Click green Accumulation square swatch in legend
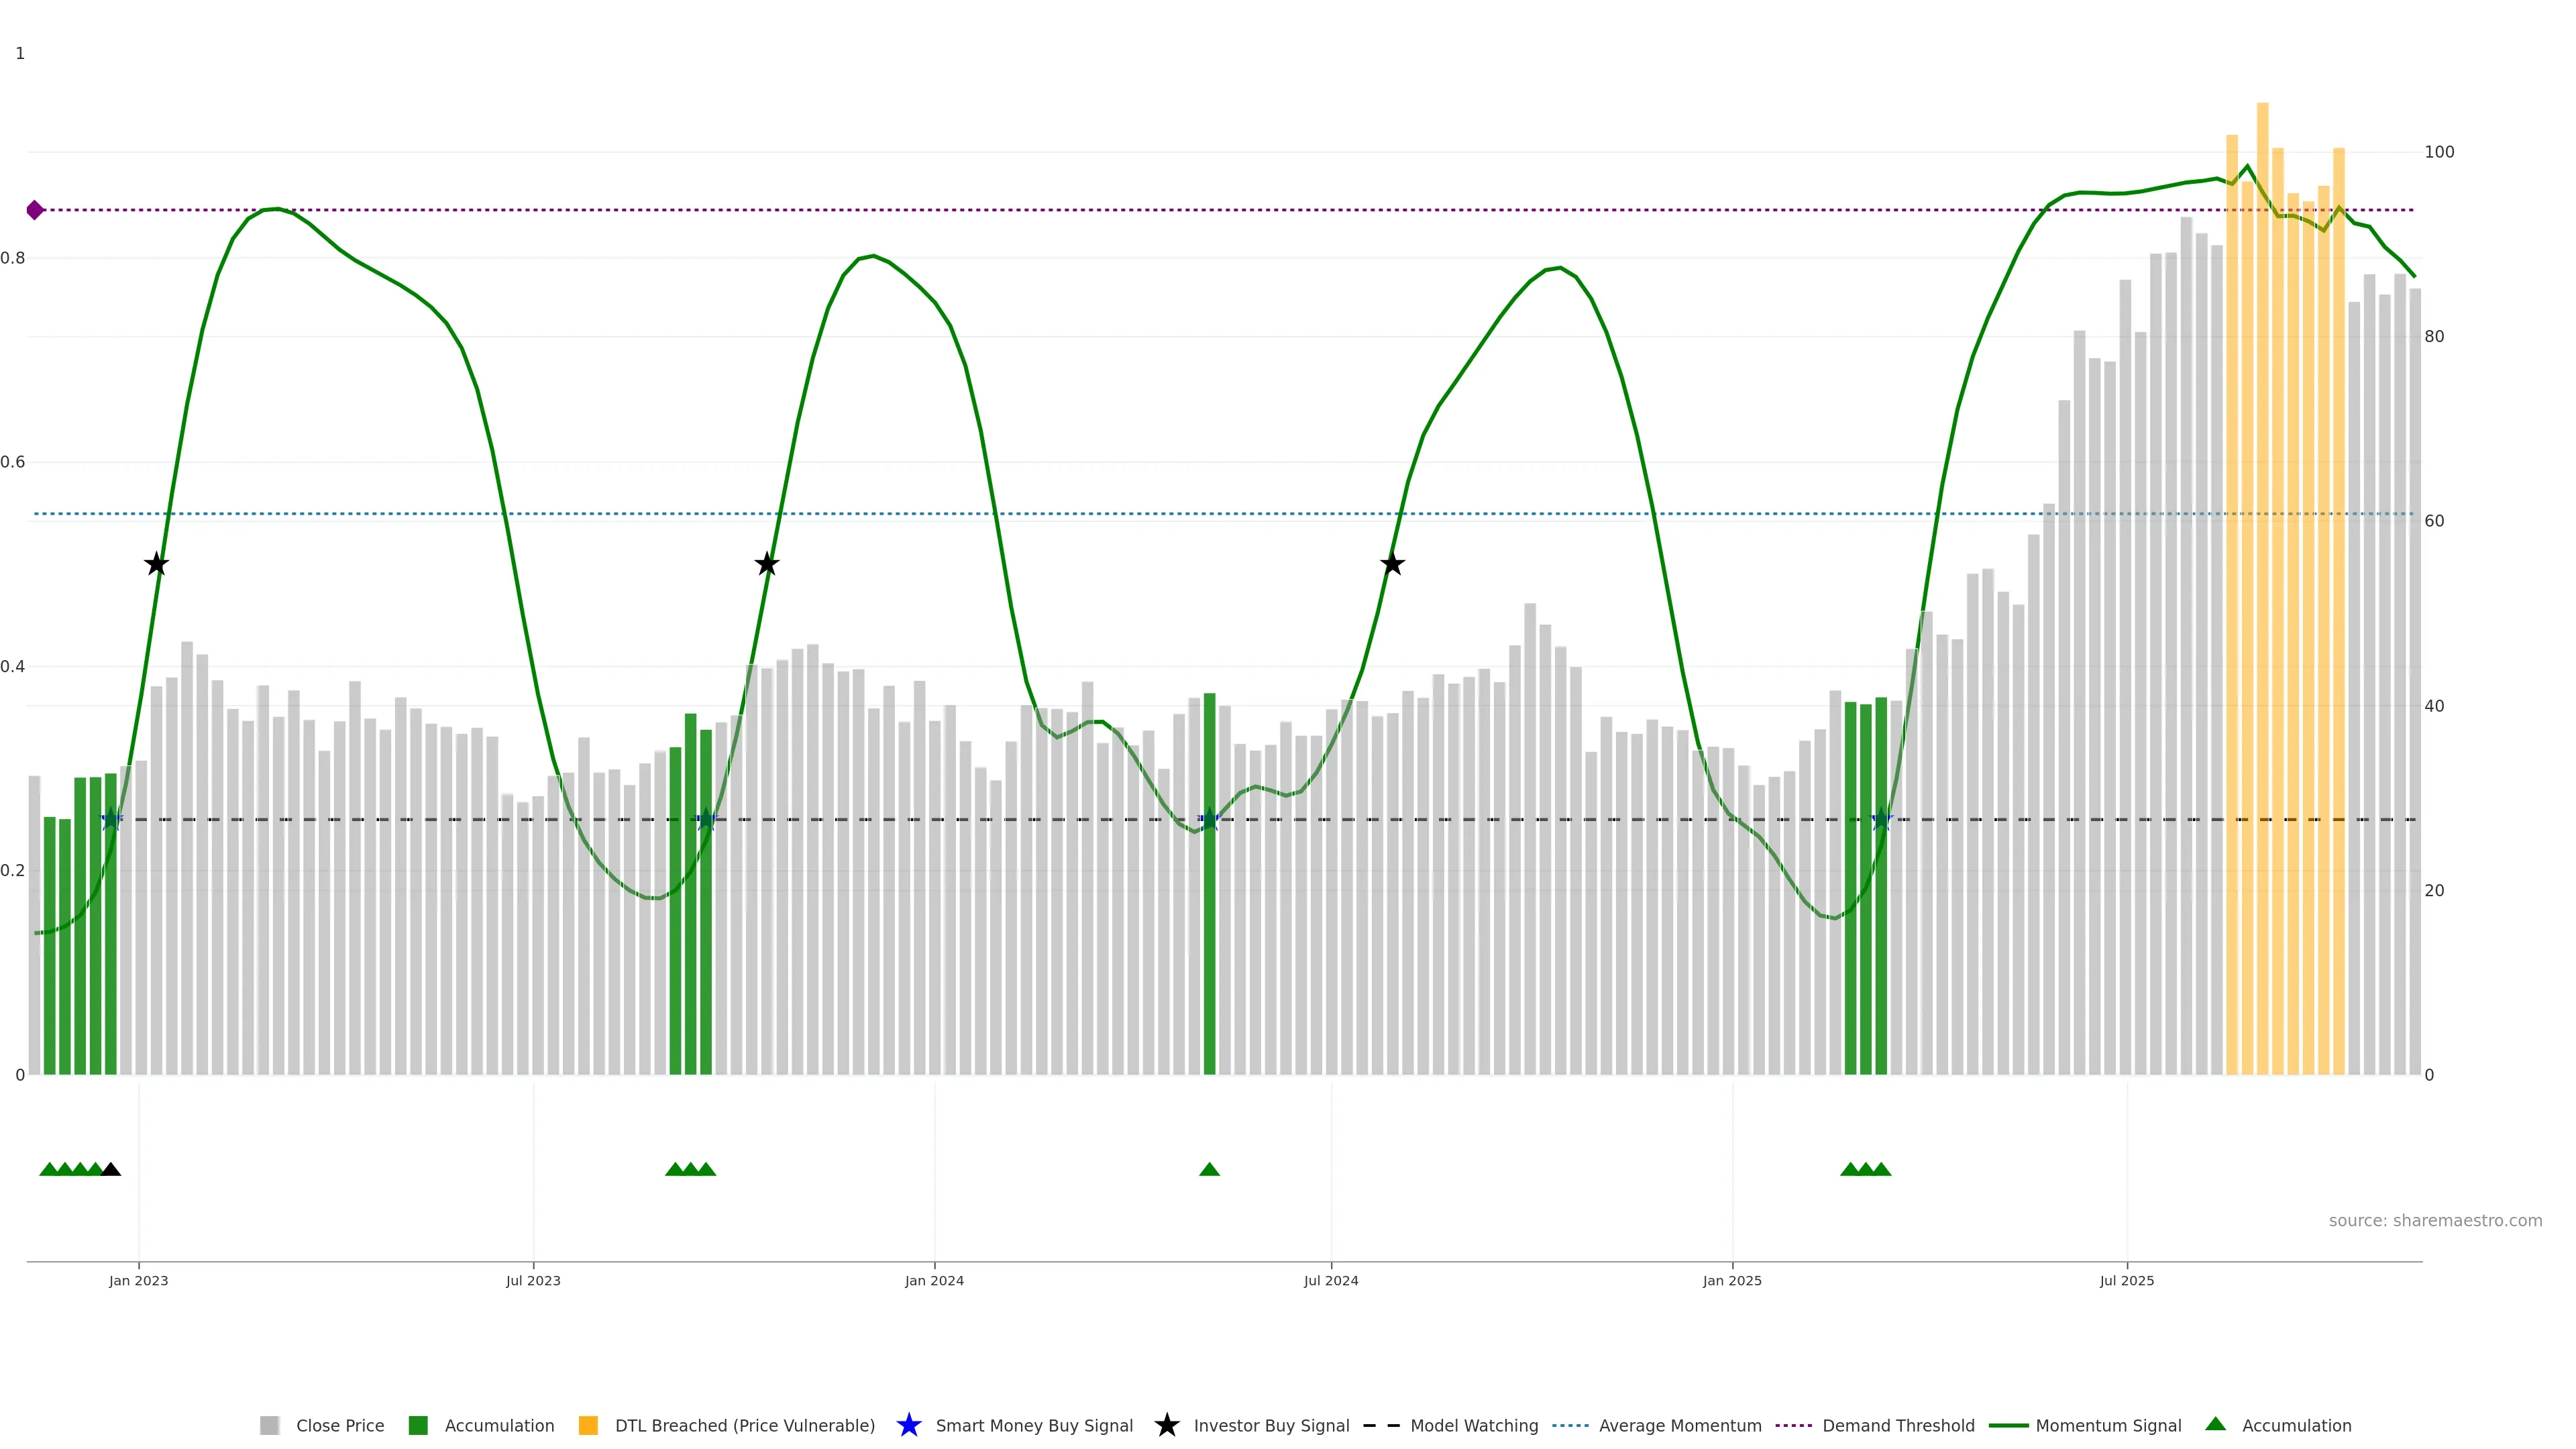This screenshot has width=2576, height=1449. tap(418, 1425)
